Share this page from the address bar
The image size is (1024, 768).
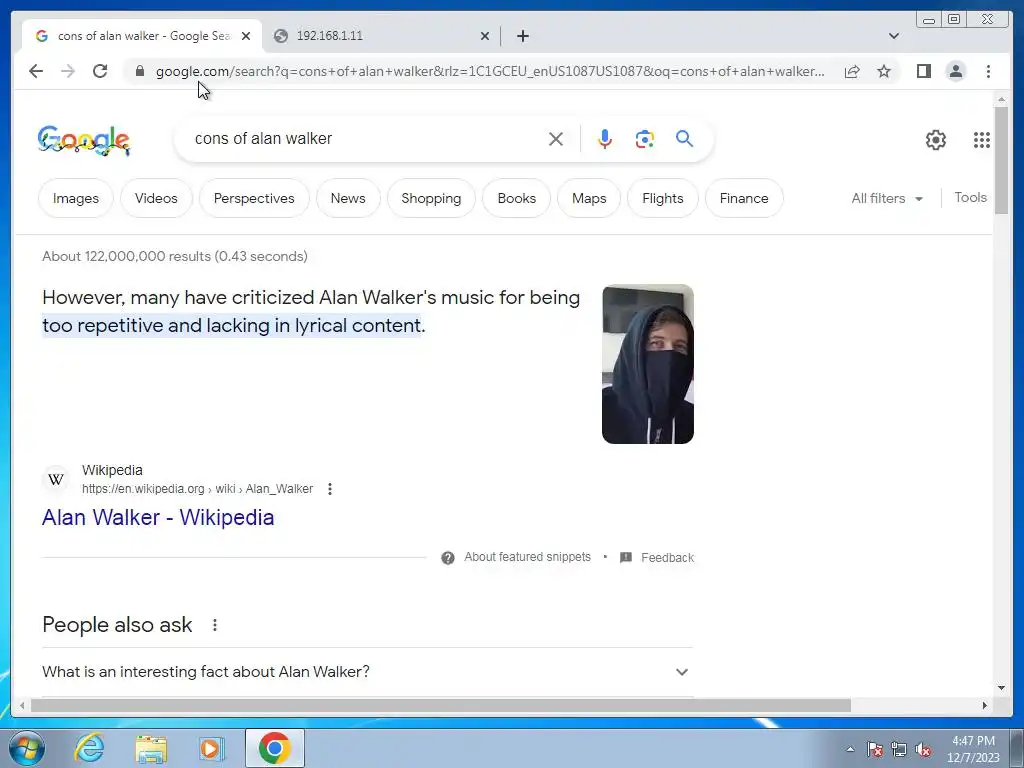852,71
